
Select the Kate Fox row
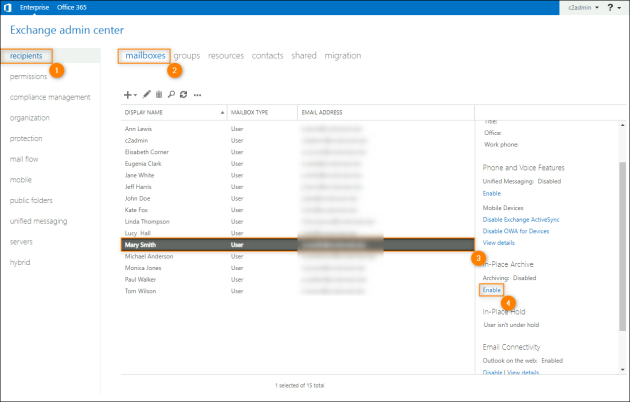[x=298, y=210]
